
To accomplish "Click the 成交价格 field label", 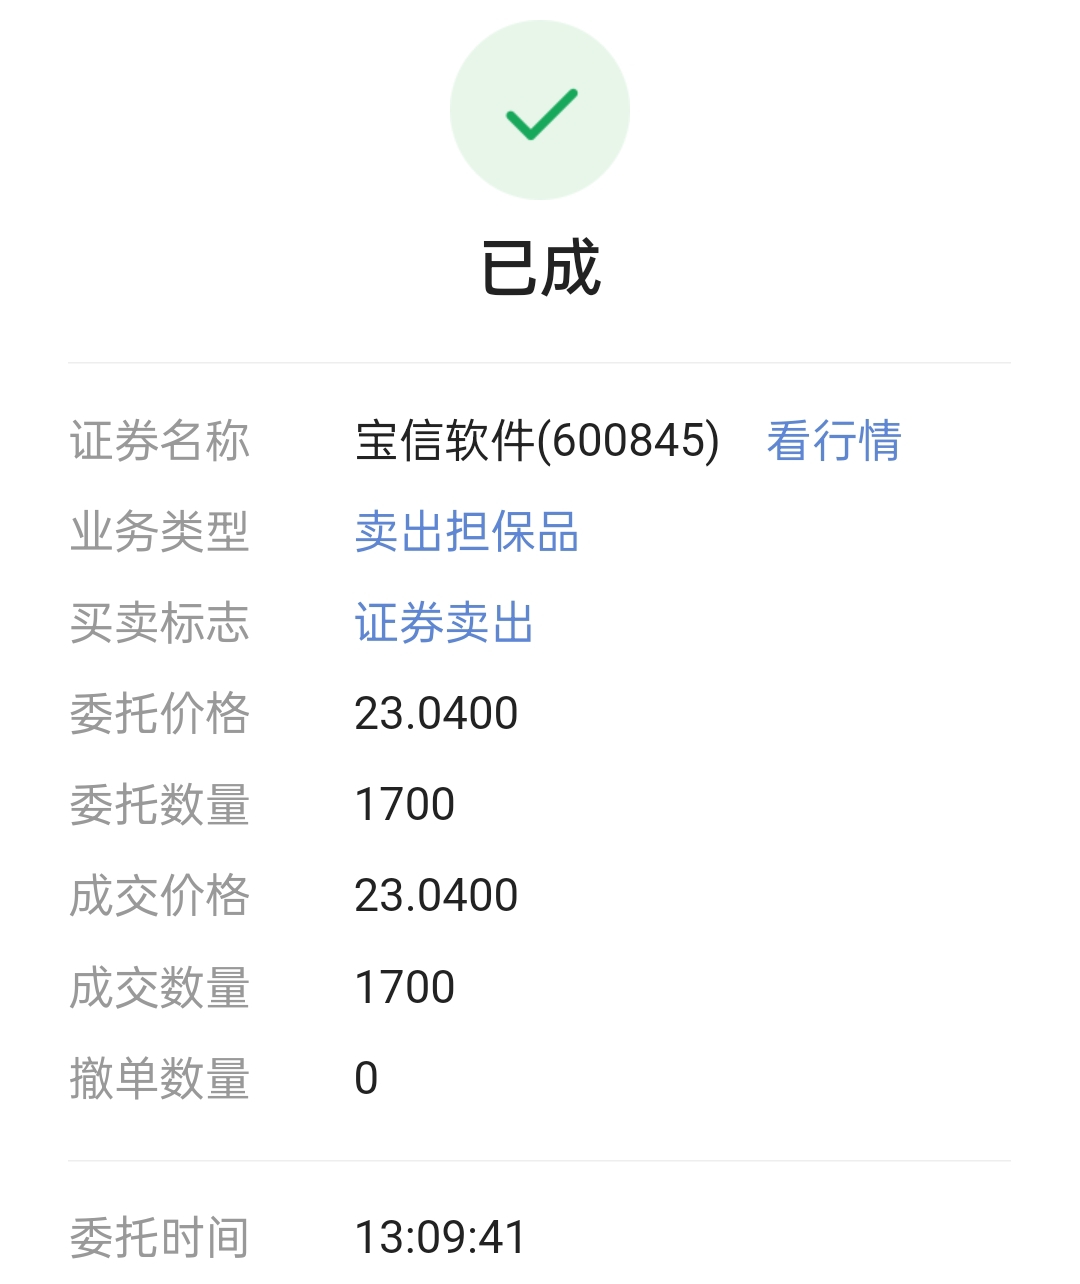I will (x=160, y=896).
